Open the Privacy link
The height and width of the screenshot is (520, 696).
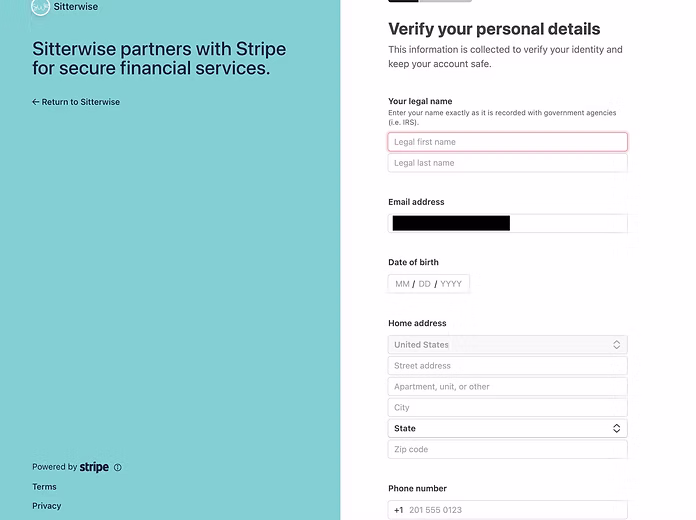(46, 506)
